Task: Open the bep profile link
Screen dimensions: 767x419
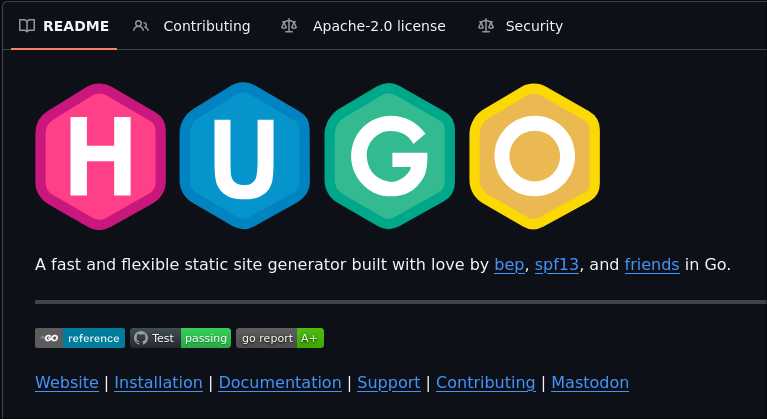Action: pyautogui.click(x=509, y=265)
